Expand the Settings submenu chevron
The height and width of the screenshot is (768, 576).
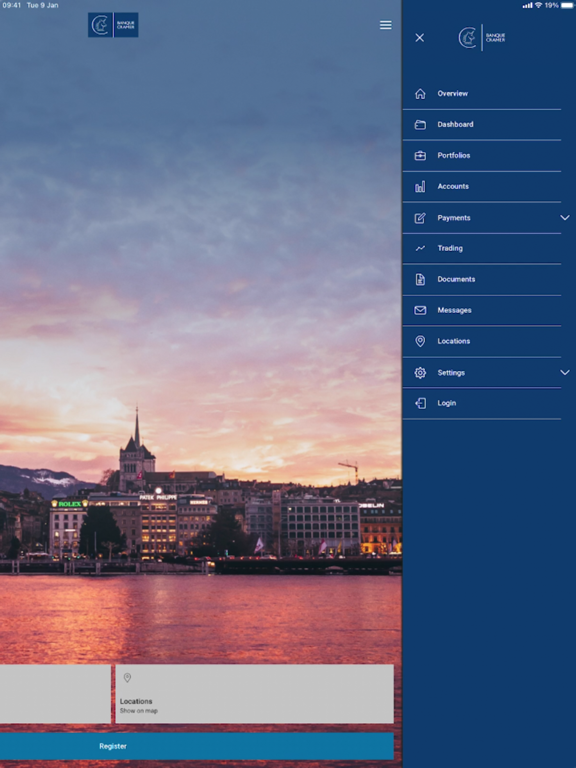[x=565, y=372]
